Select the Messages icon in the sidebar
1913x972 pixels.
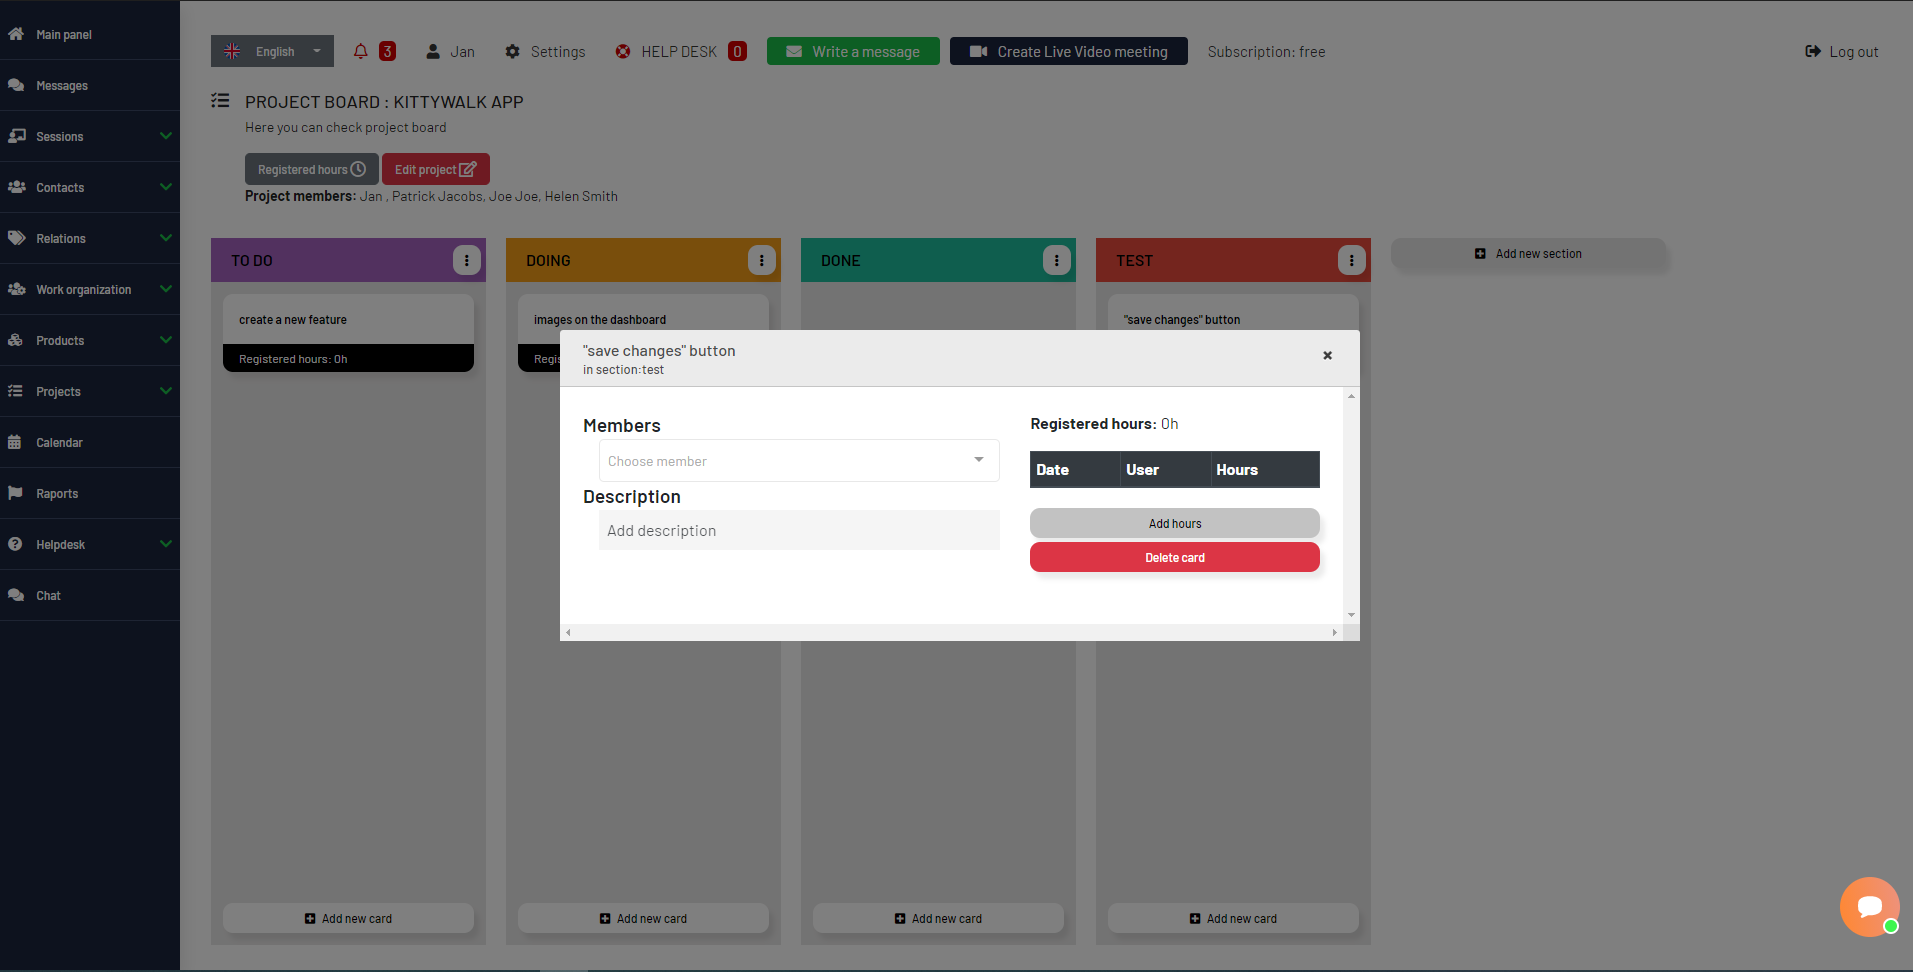pos(16,85)
